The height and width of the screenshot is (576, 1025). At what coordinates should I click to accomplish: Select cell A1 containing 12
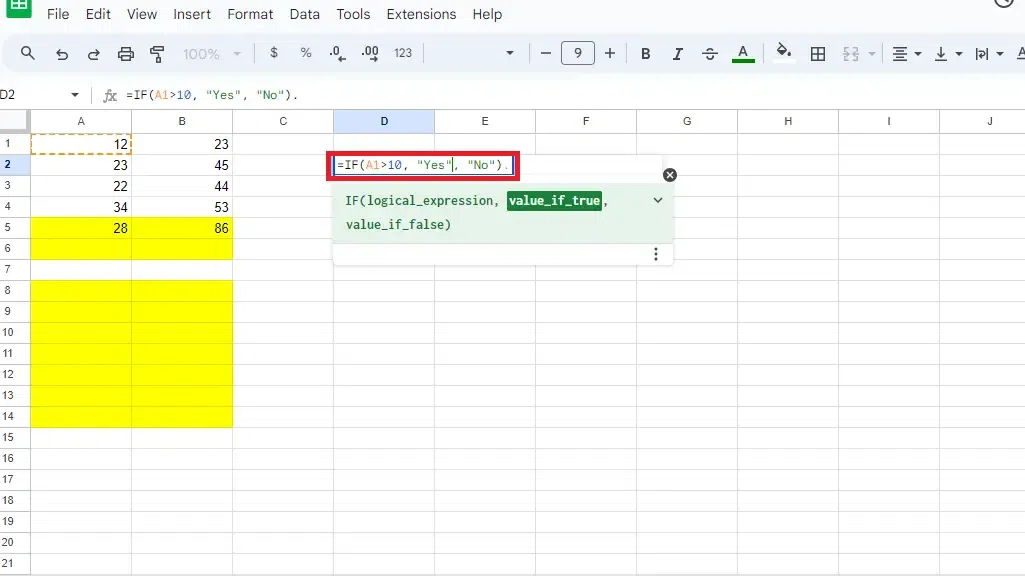point(81,144)
